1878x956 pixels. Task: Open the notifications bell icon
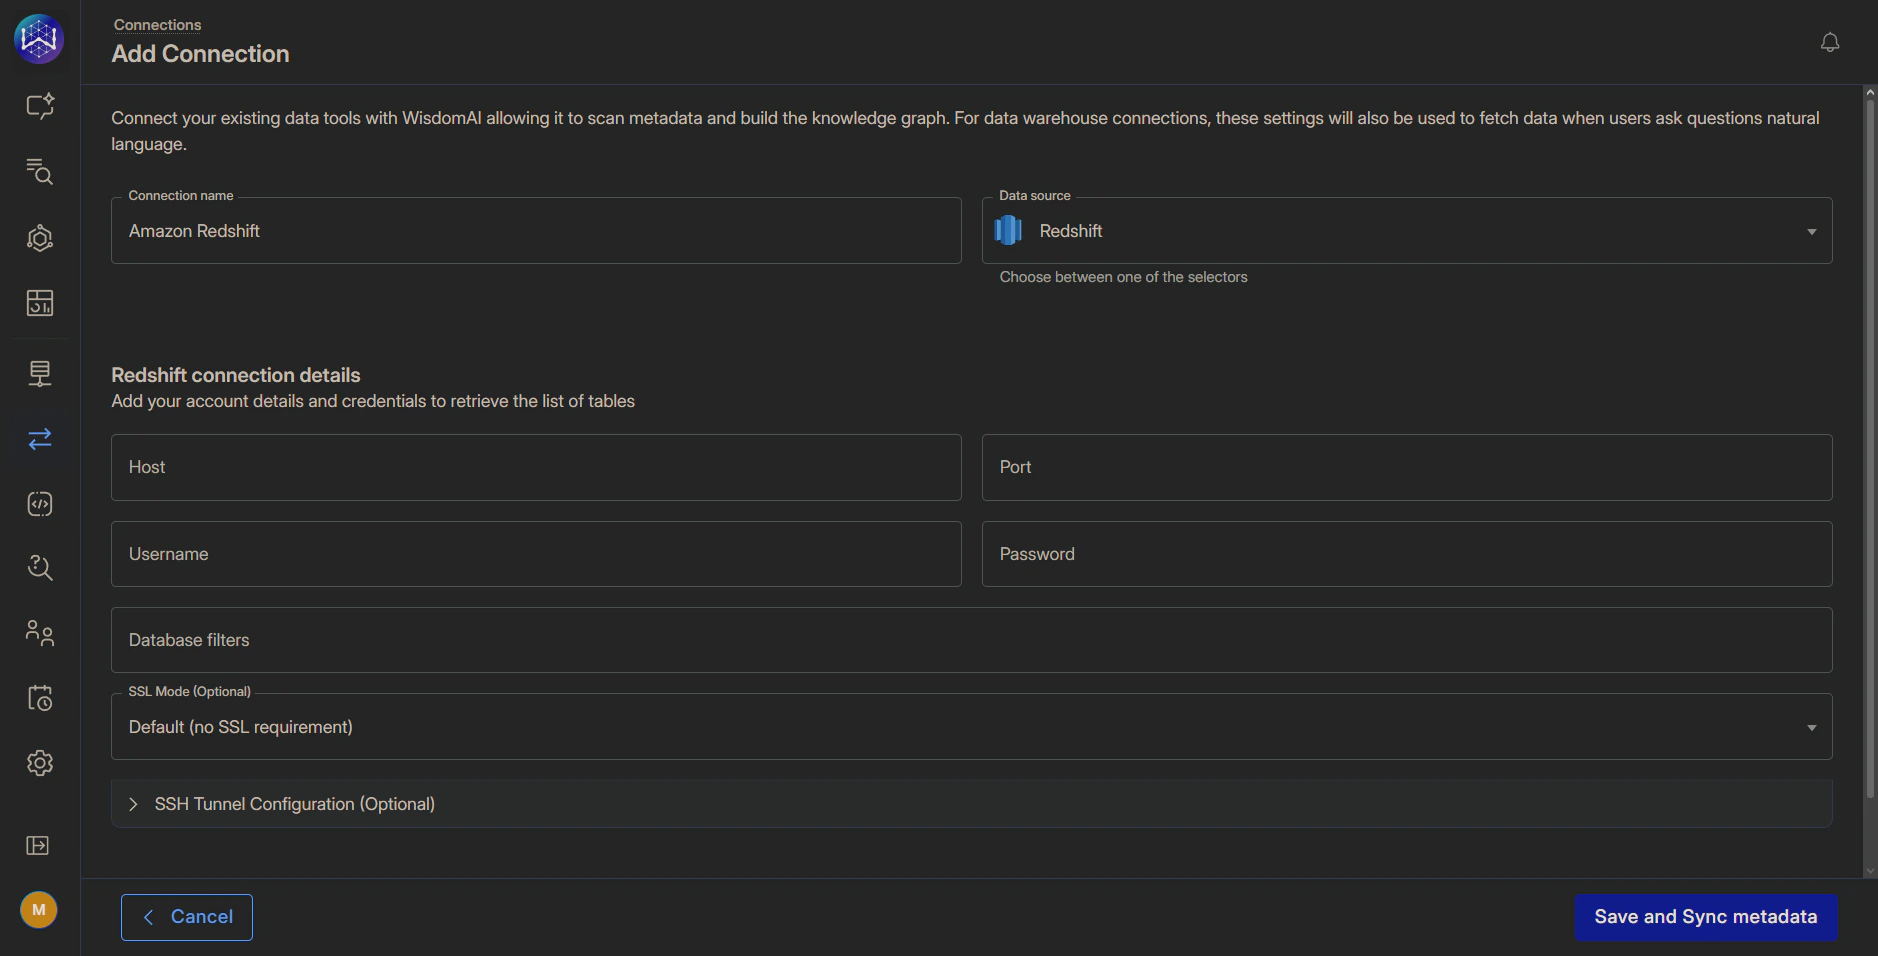[x=1830, y=42]
